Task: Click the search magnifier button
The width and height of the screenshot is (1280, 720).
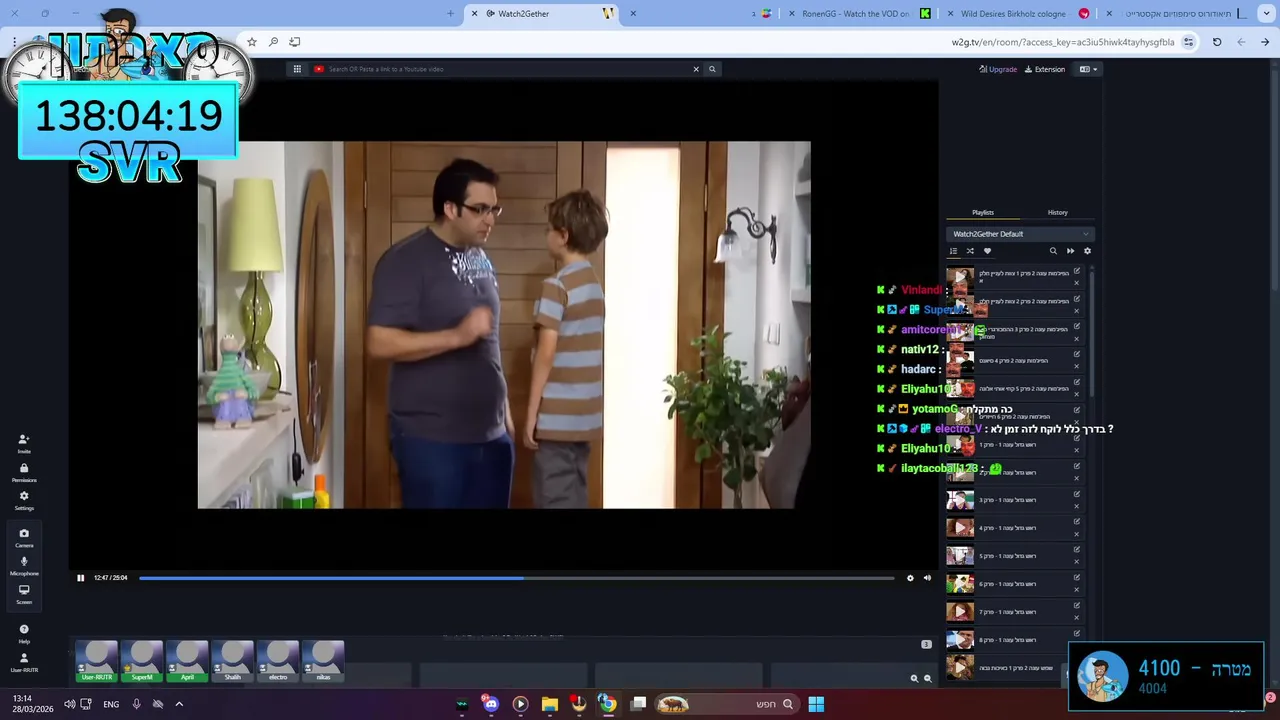Action: [712, 69]
